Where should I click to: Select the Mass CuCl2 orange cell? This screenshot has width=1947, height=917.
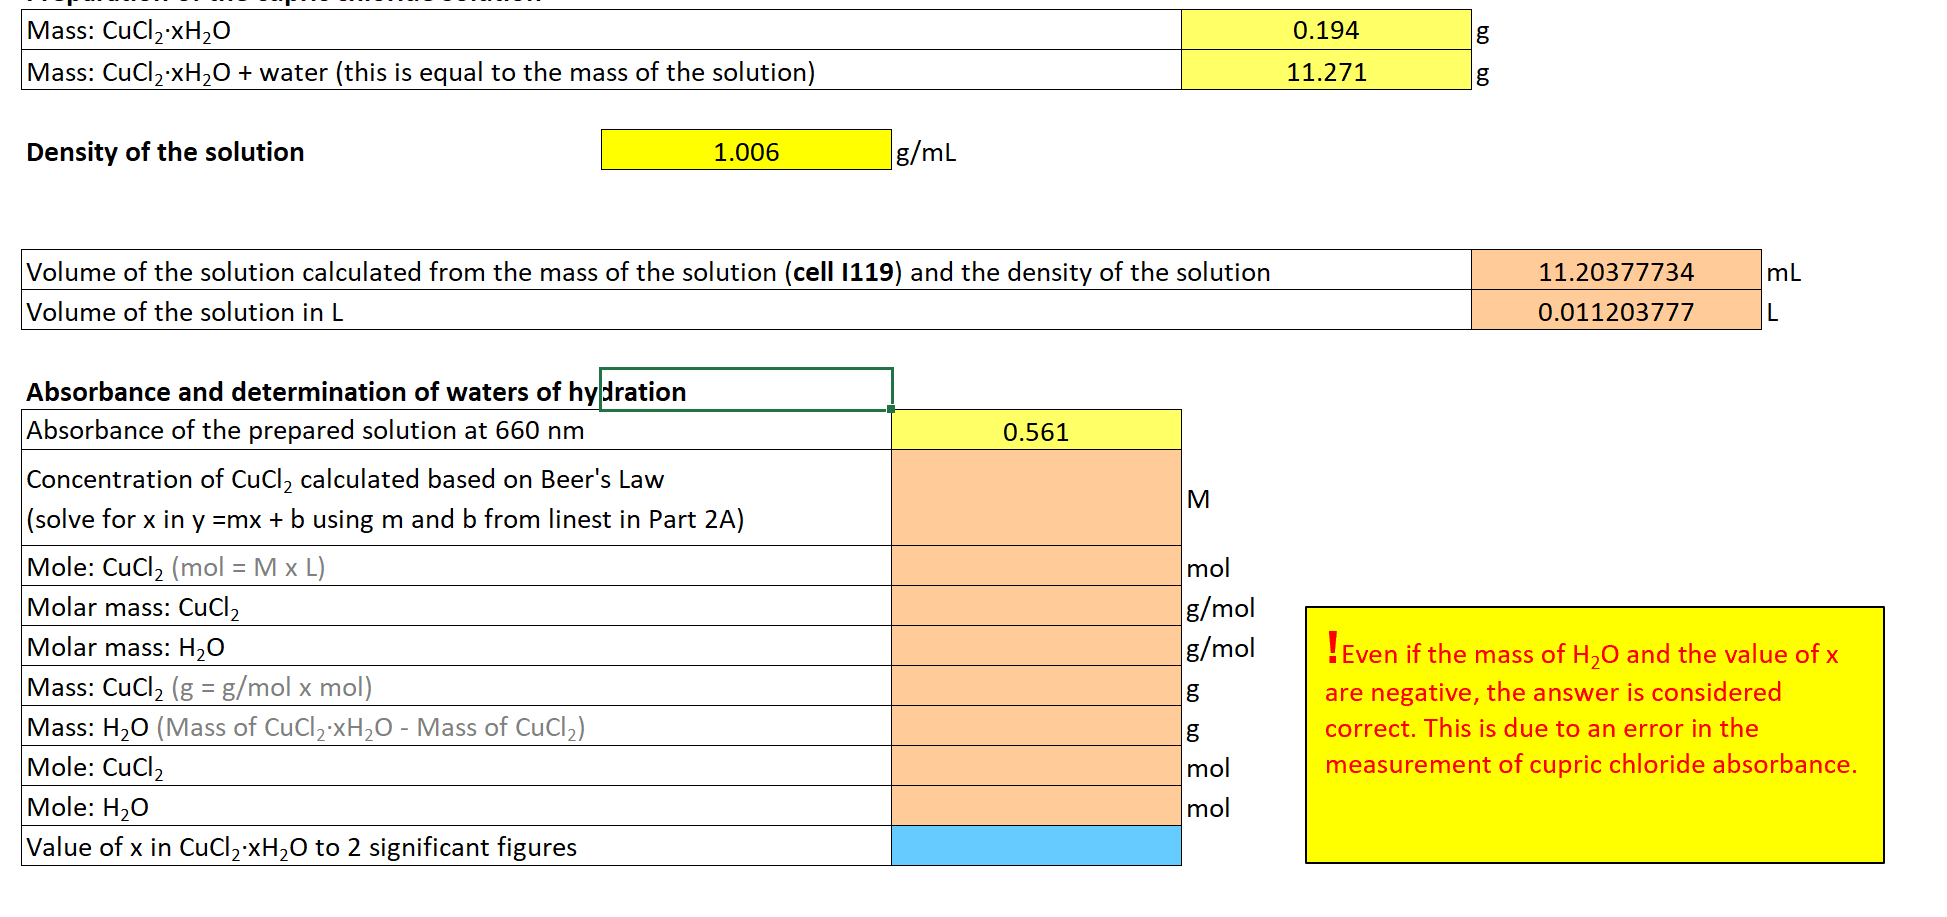[x=1036, y=687]
